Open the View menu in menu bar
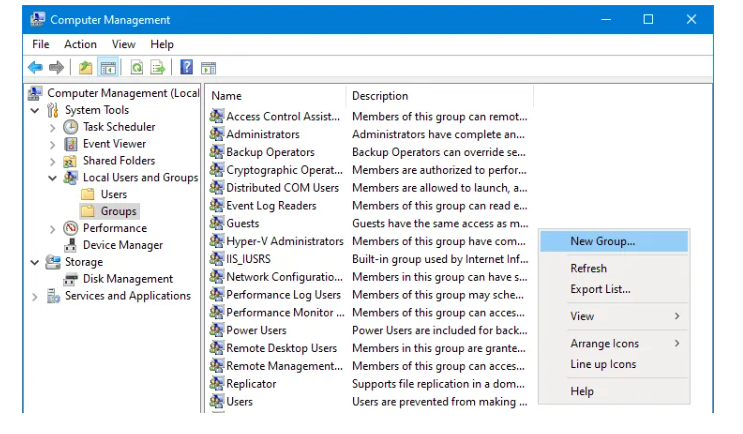Image resolution: width=743 pixels, height=434 pixels. click(124, 45)
